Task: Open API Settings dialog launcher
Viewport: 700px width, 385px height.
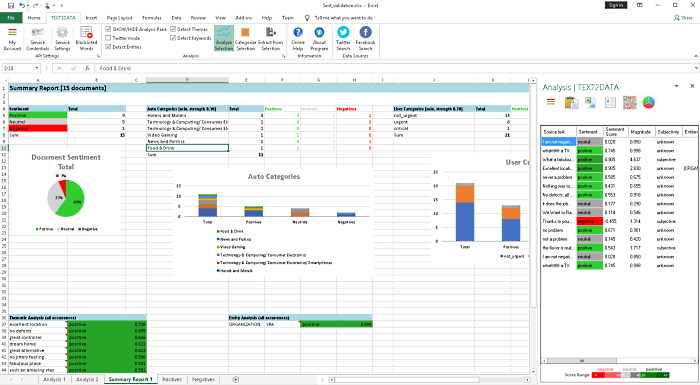Action: (x=98, y=56)
